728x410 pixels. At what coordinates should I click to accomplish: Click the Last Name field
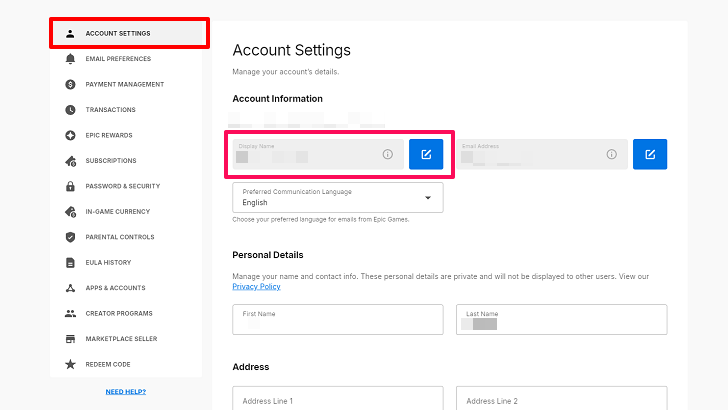pyautogui.click(x=561, y=319)
